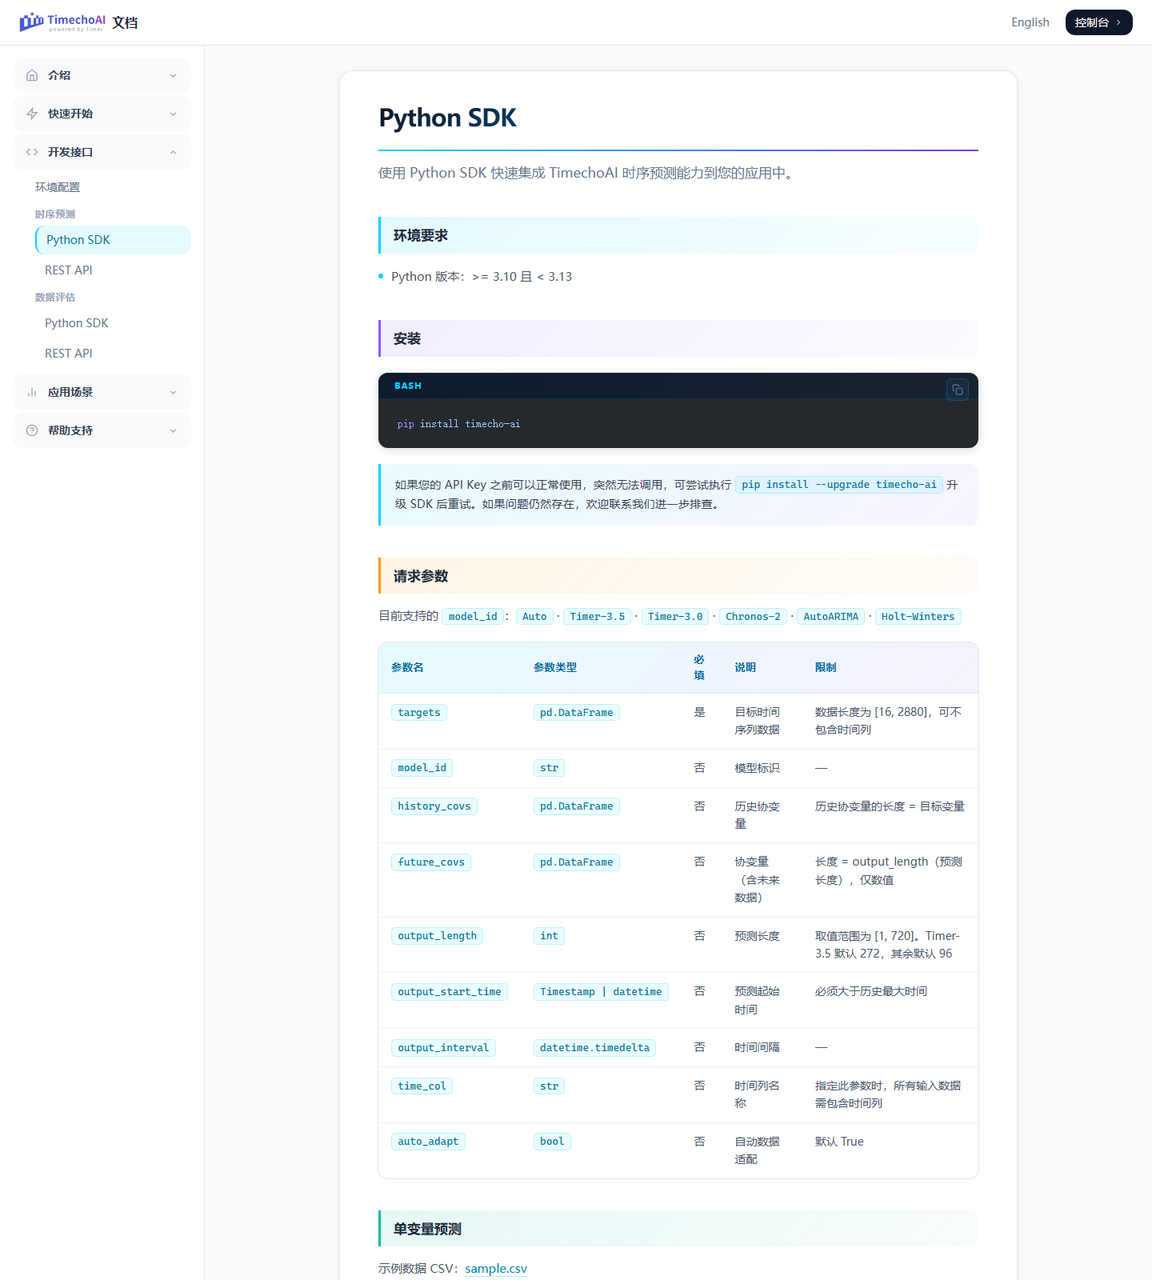
Task: Open the 环境配置 page
Action: [57, 187]
